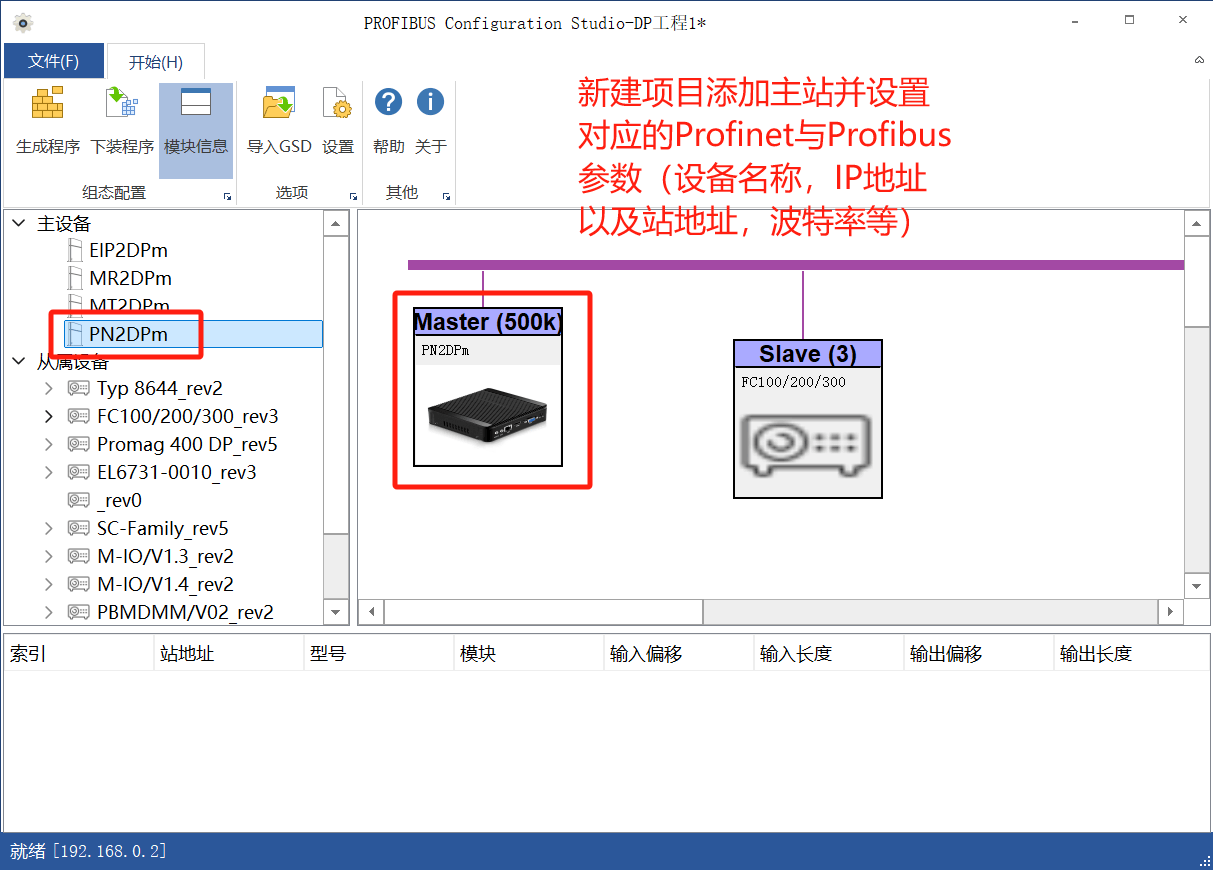Expand the PBMDMM/V02_rev2 node

point(49,612)
